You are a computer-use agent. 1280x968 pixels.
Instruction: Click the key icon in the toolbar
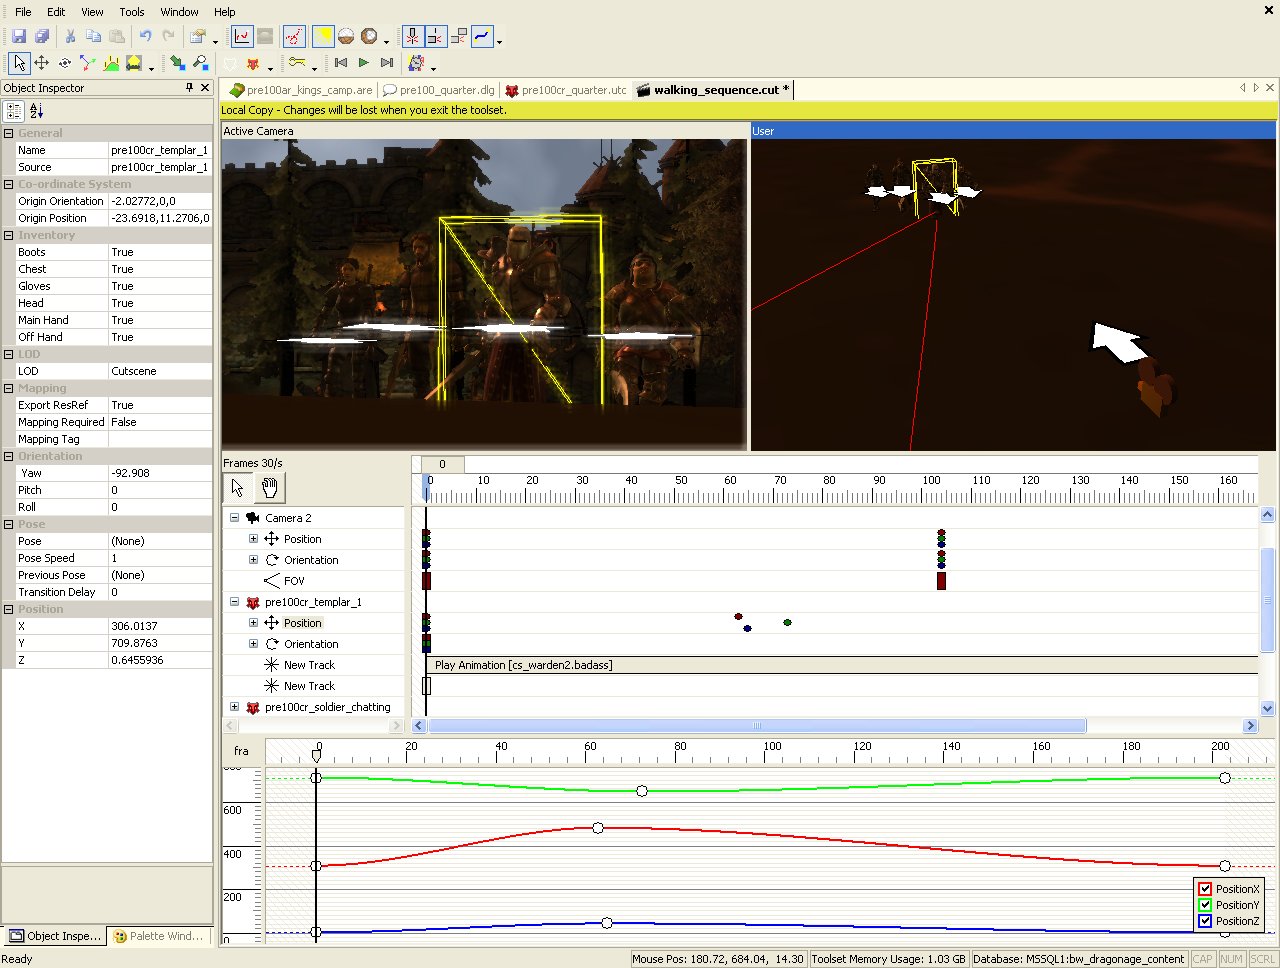(296, 63)
